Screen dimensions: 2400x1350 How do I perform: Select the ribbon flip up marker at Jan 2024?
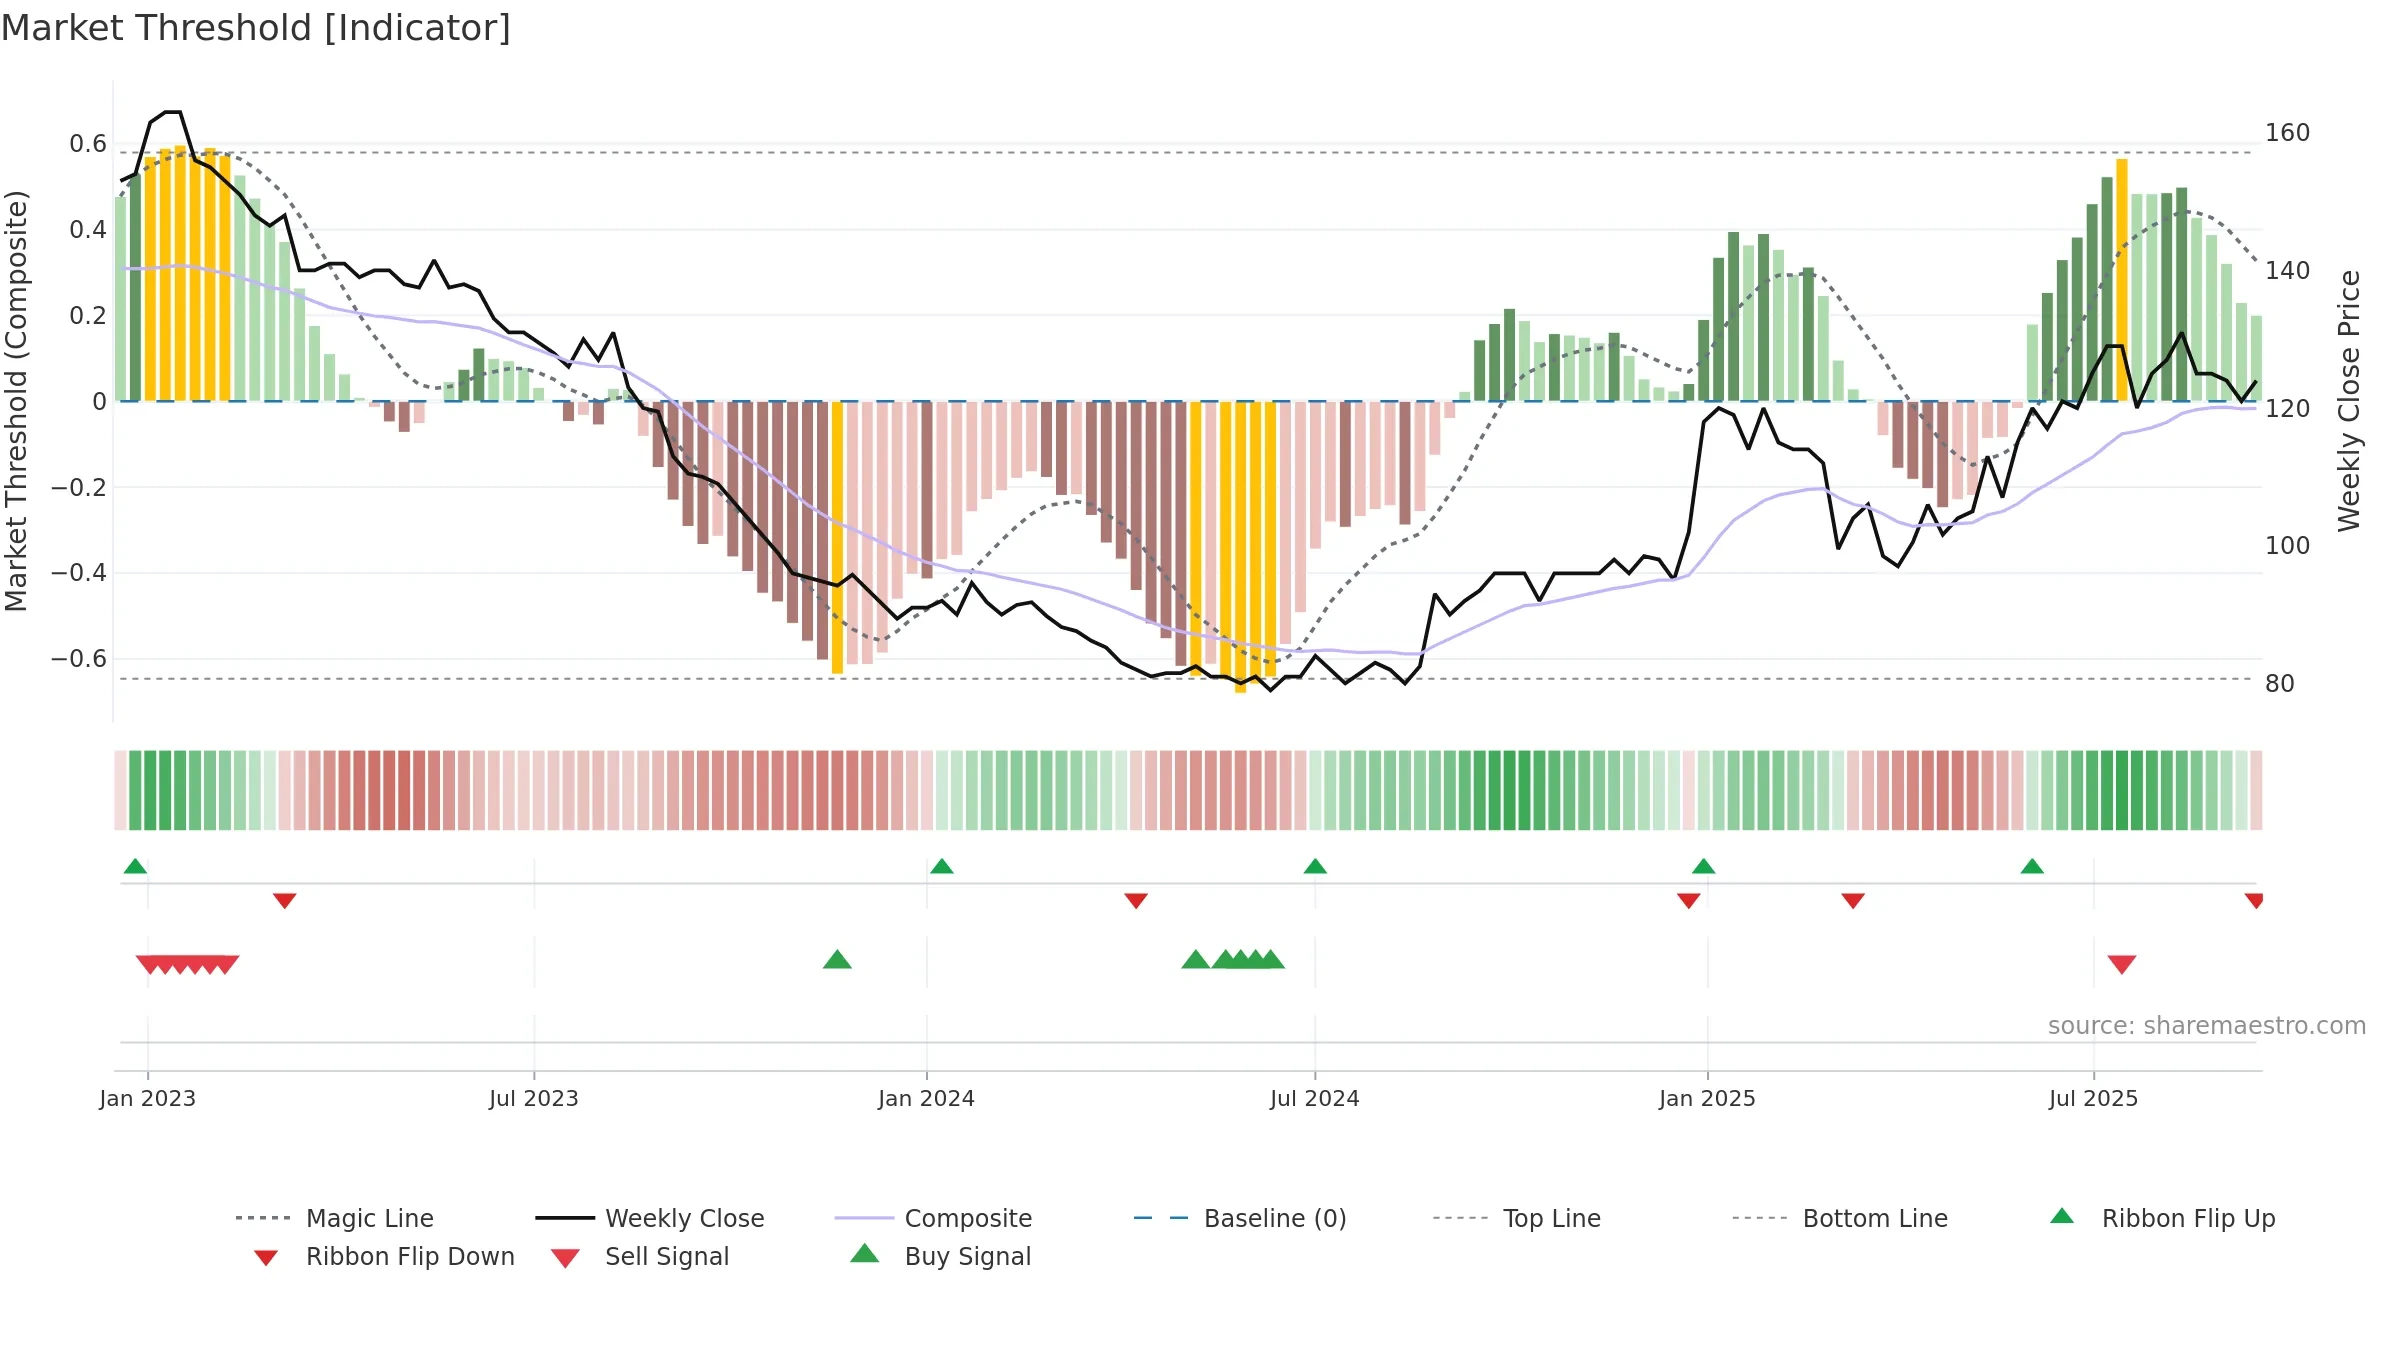941,866
